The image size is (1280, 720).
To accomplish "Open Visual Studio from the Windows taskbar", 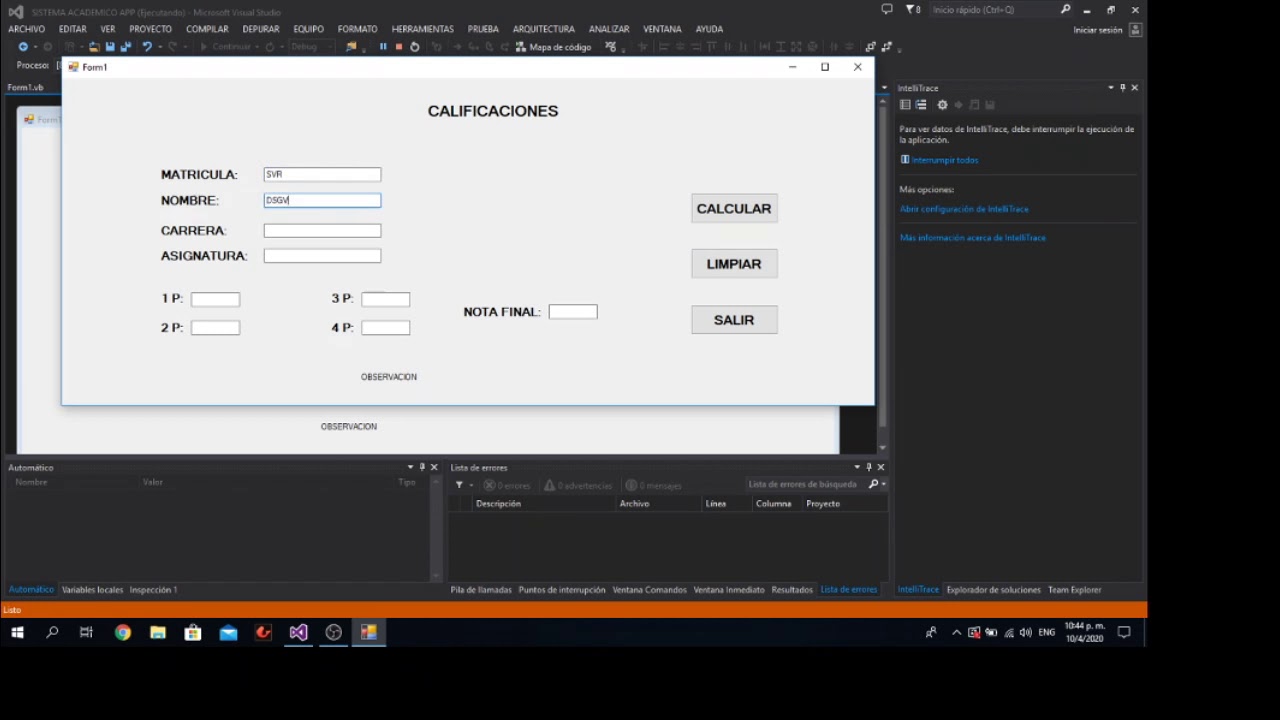I will [298, 632].
